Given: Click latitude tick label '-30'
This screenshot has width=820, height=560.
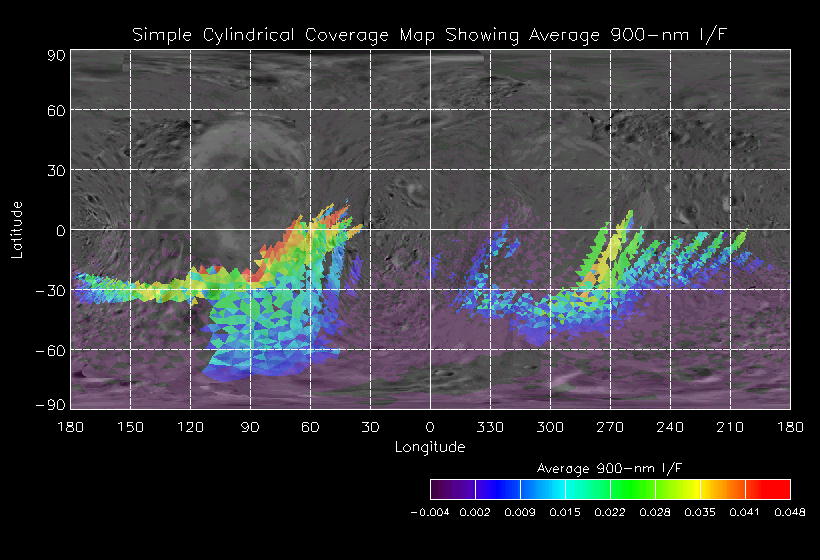Looking at the screenshot, I should [x=50, y=291].
